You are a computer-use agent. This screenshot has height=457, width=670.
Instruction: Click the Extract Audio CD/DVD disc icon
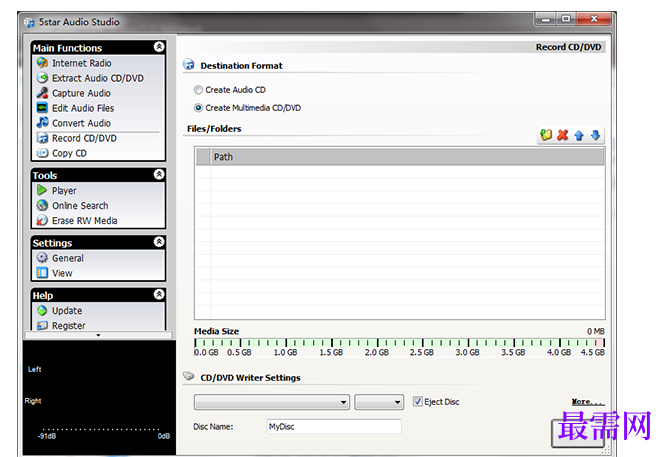point(42,78)
